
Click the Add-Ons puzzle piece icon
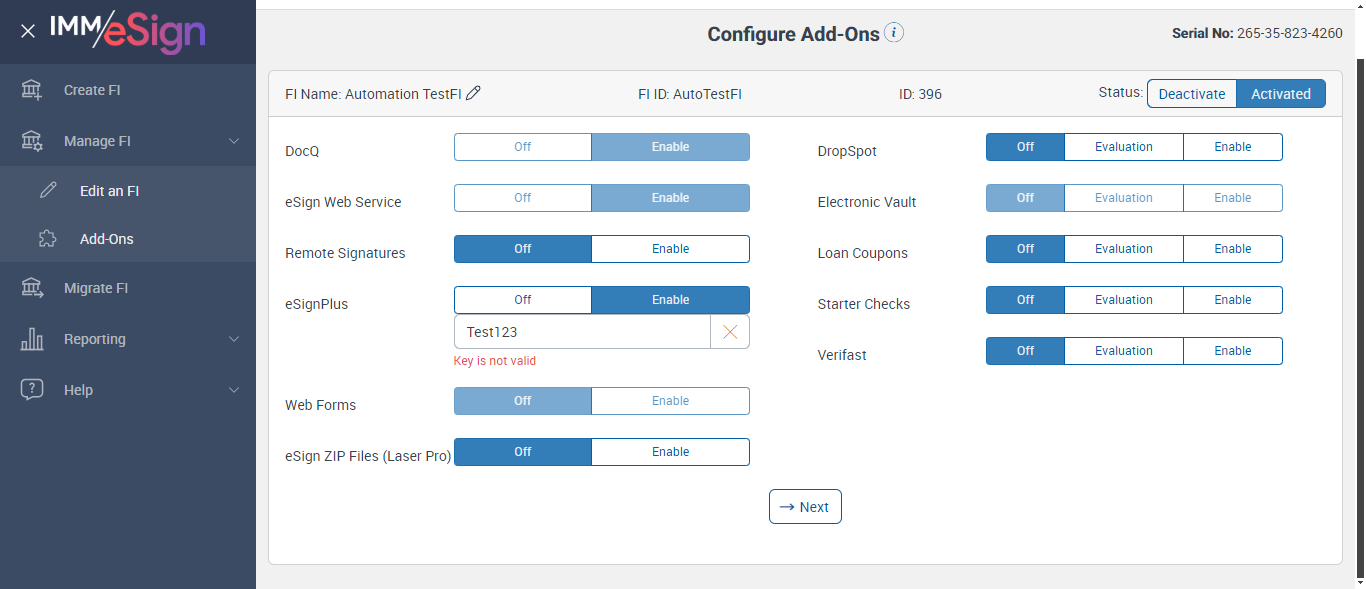48,239
